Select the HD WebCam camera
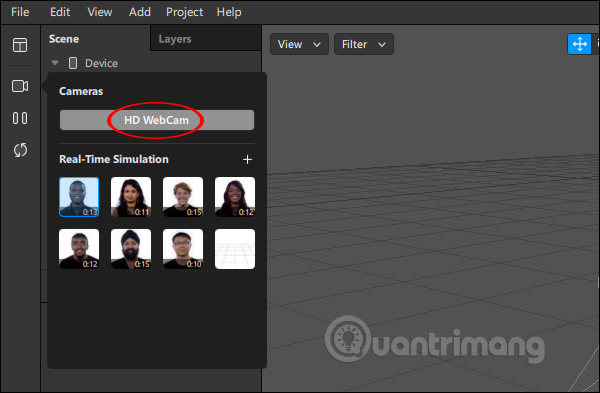 [x=157, y=120]
